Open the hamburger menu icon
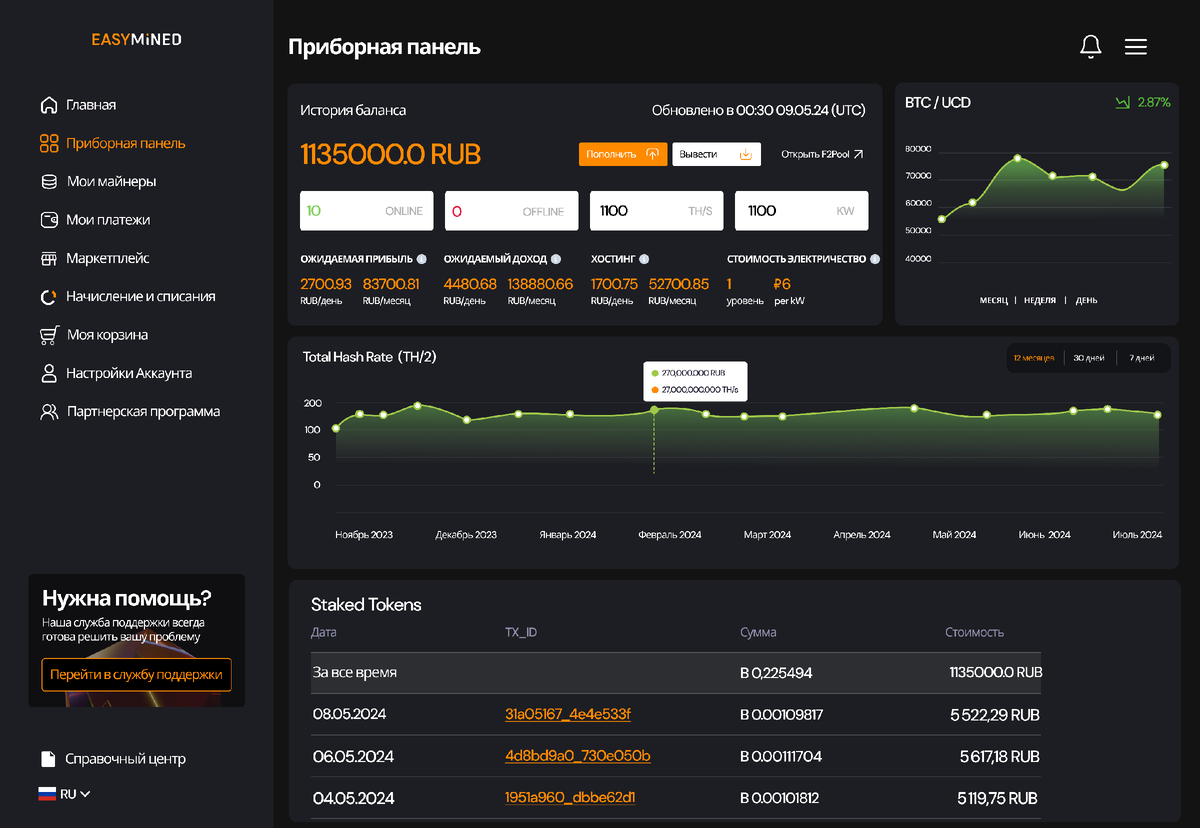 1136,46
